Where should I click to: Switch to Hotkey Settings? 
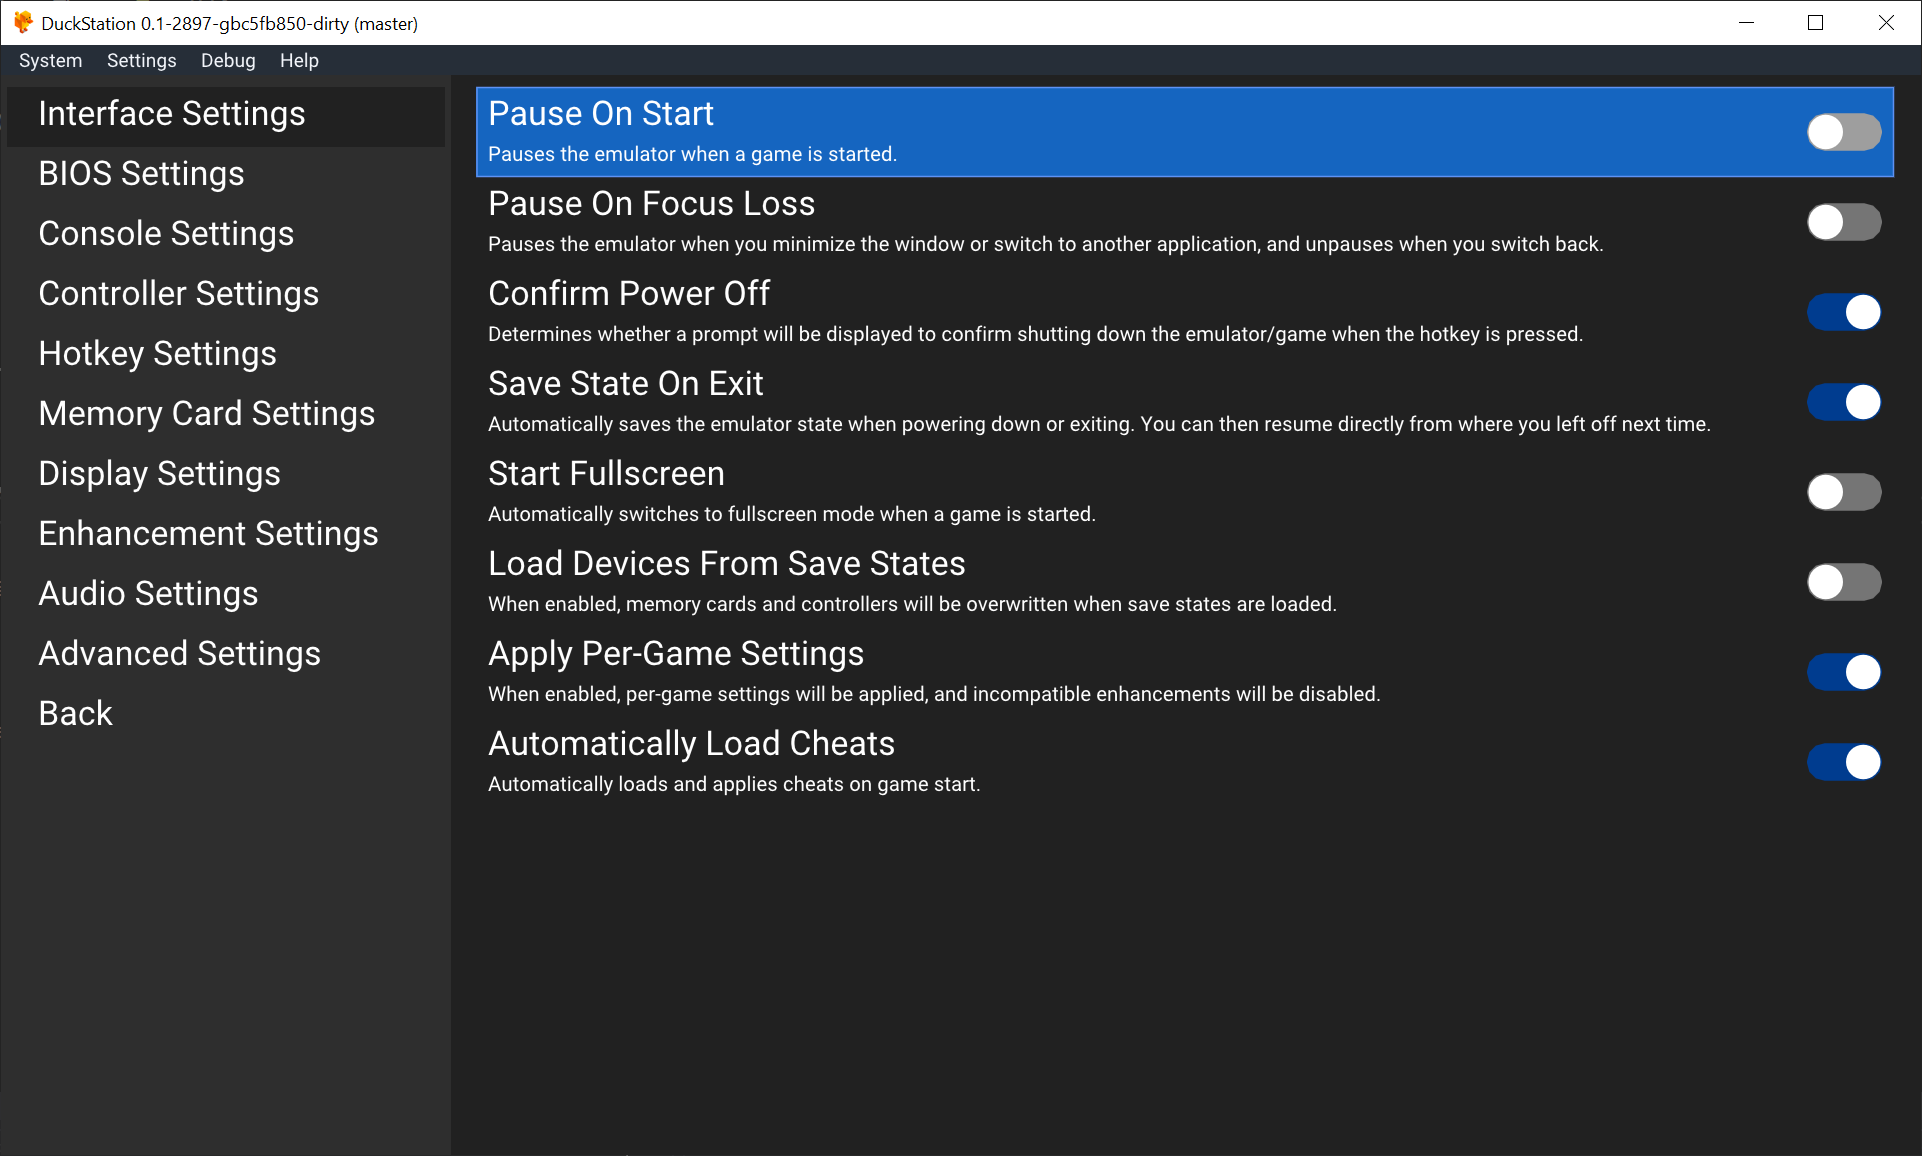click(x=157, y=354)
